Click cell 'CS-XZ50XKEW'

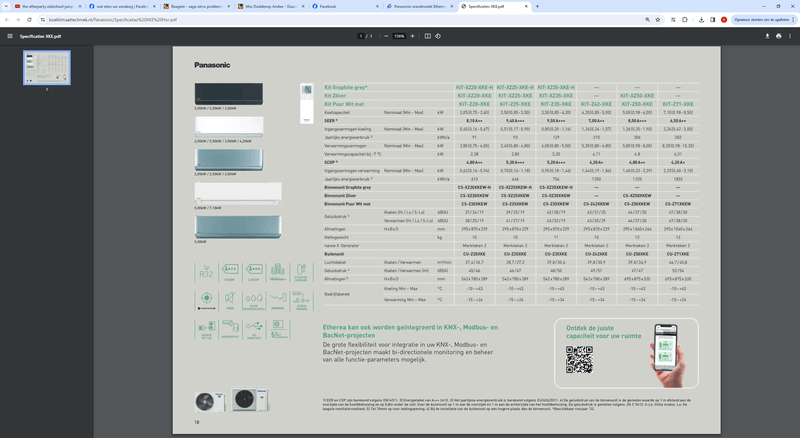click(x=637, y=196)
